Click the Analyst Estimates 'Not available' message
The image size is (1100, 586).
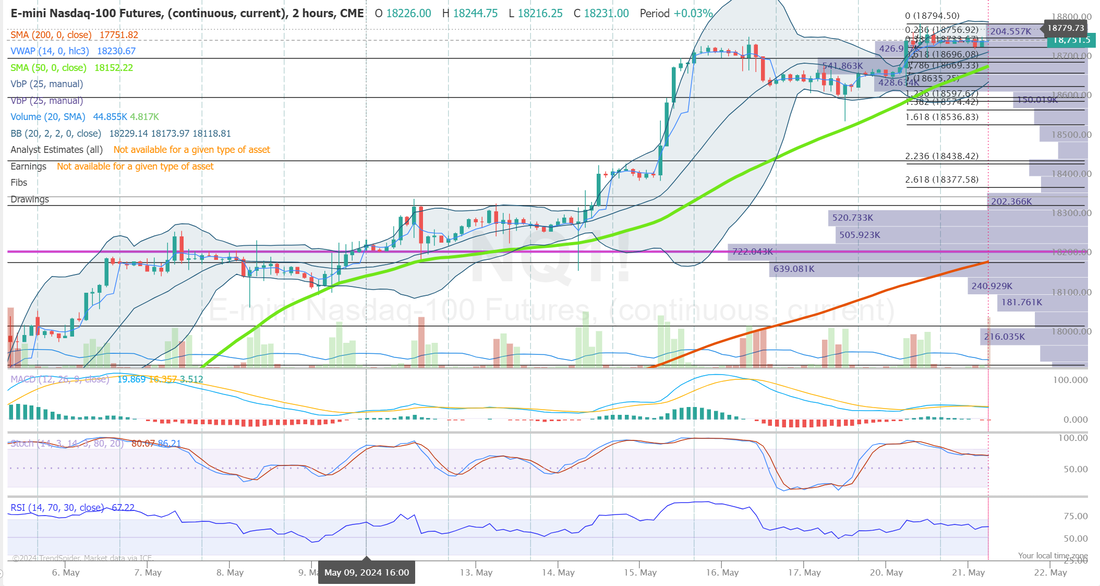tap(192, 149)
